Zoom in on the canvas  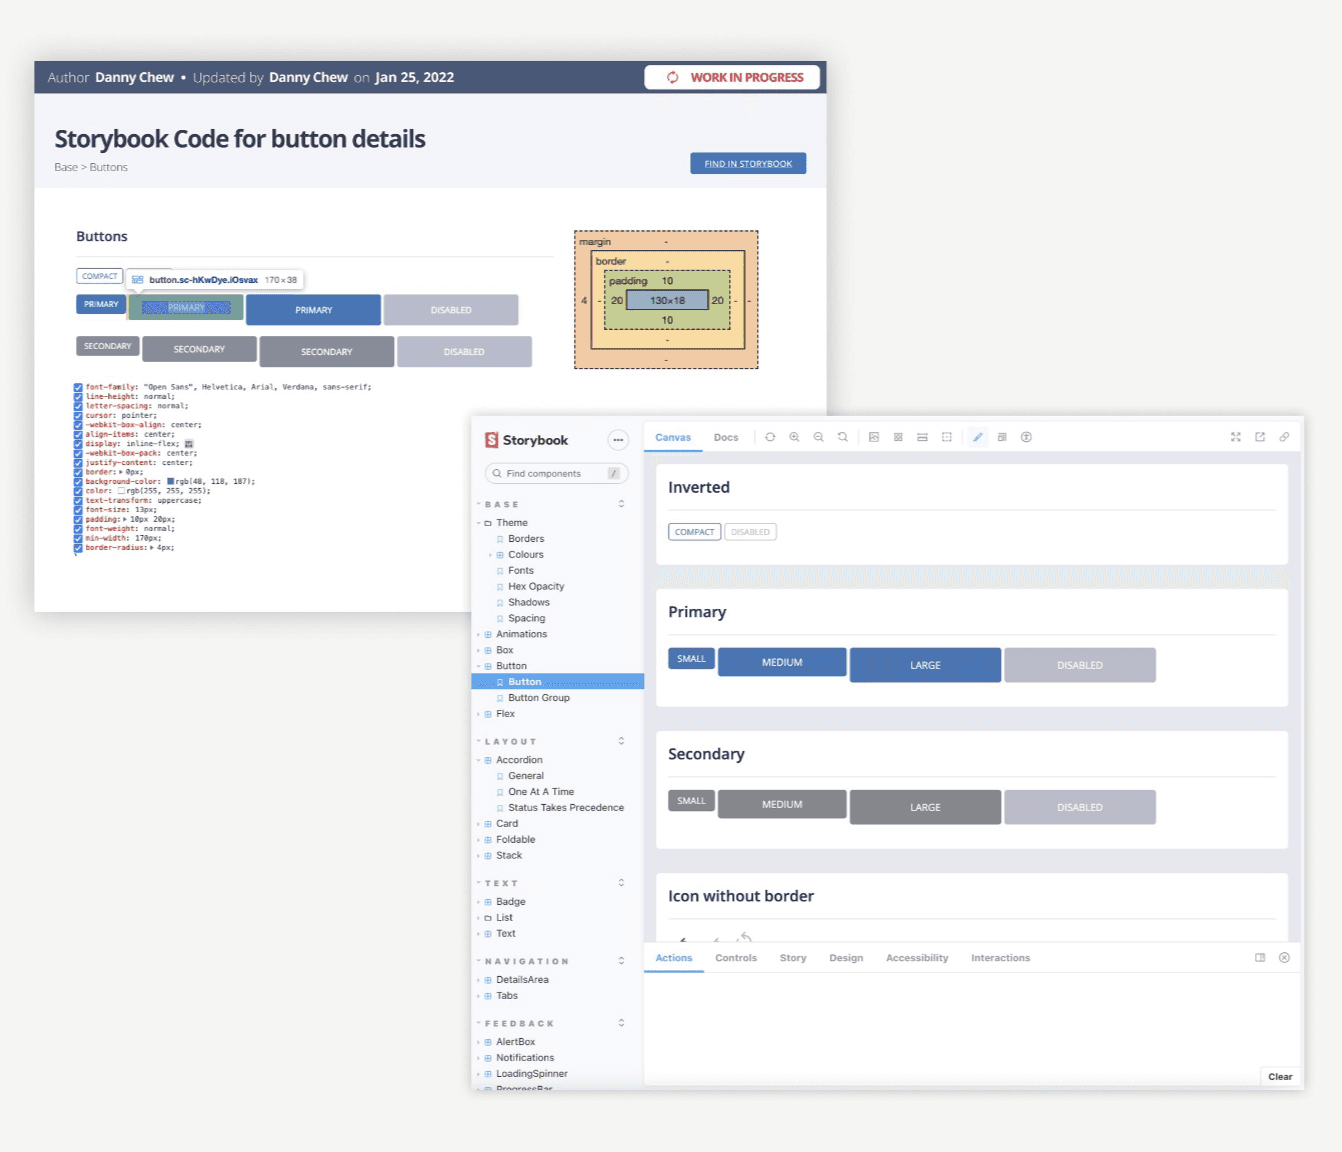tap(794, 437)
